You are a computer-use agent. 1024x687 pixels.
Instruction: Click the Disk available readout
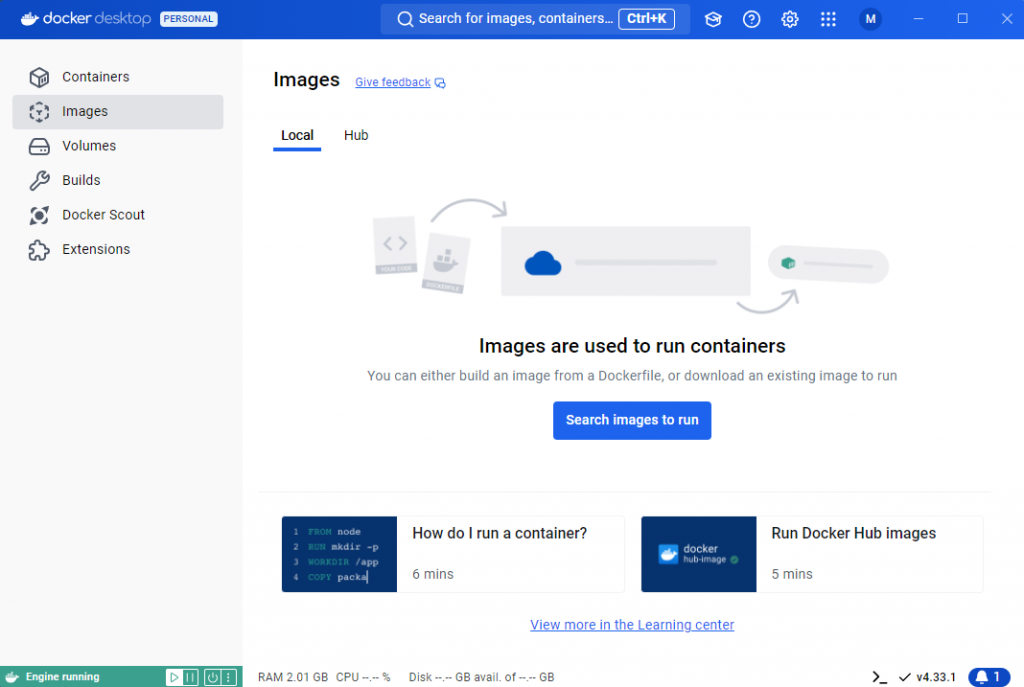click(481, 677)
